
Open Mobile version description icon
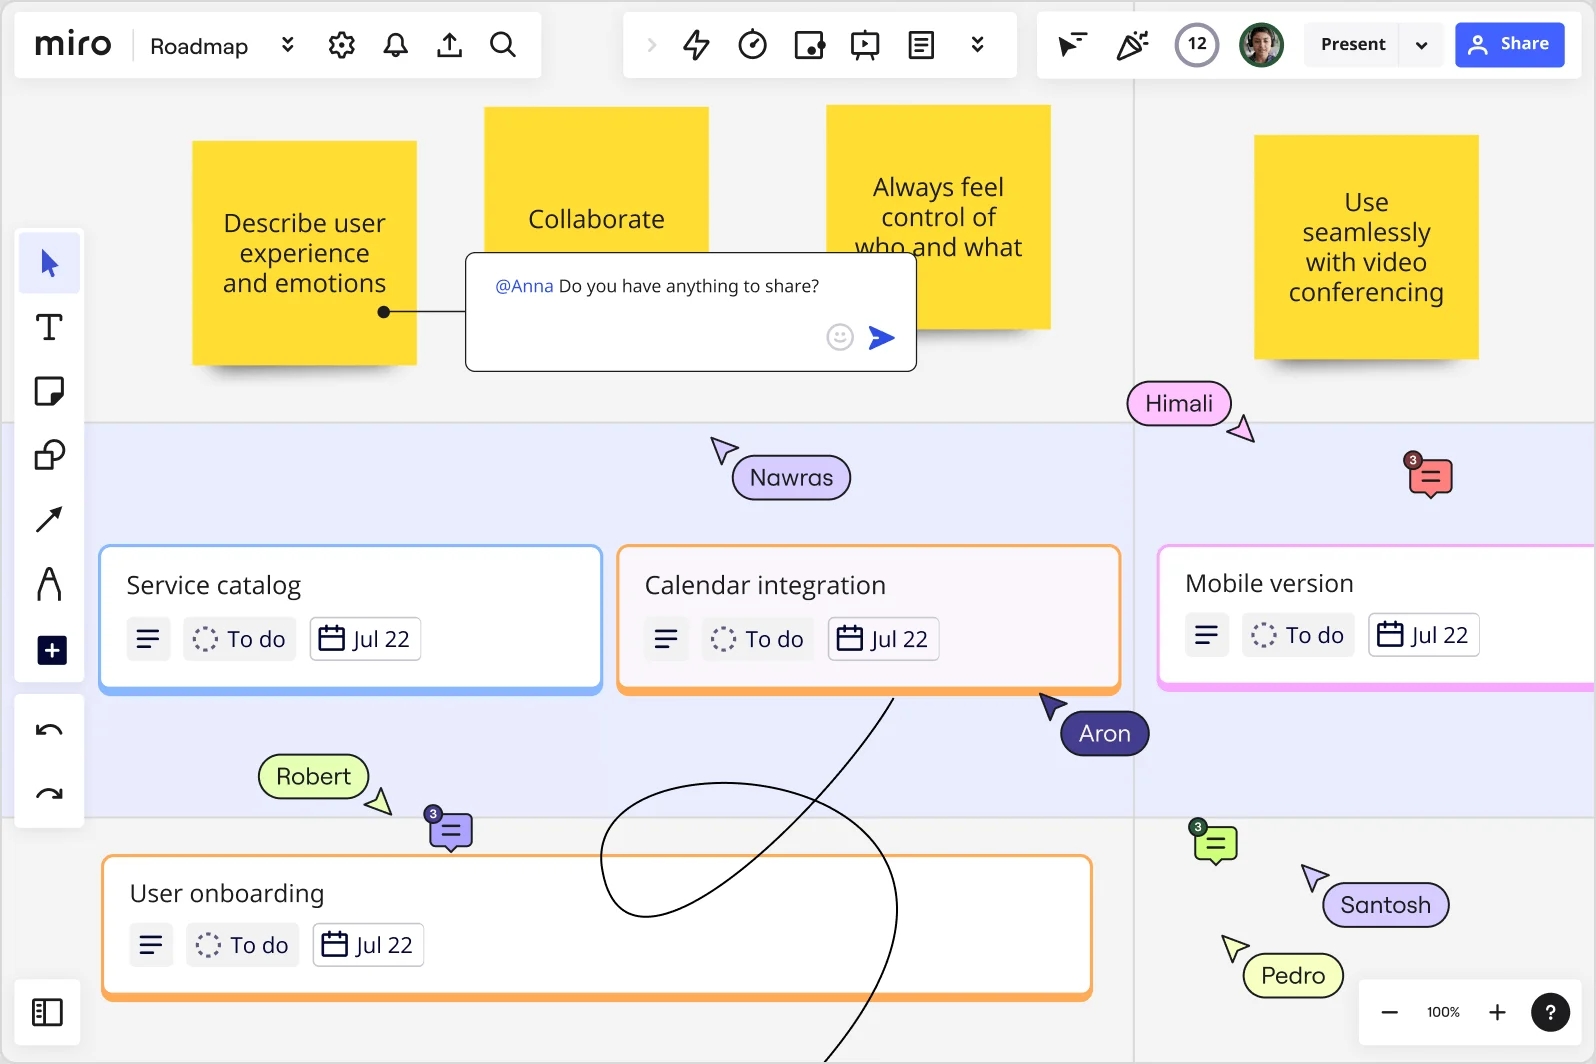(1206, 635)
